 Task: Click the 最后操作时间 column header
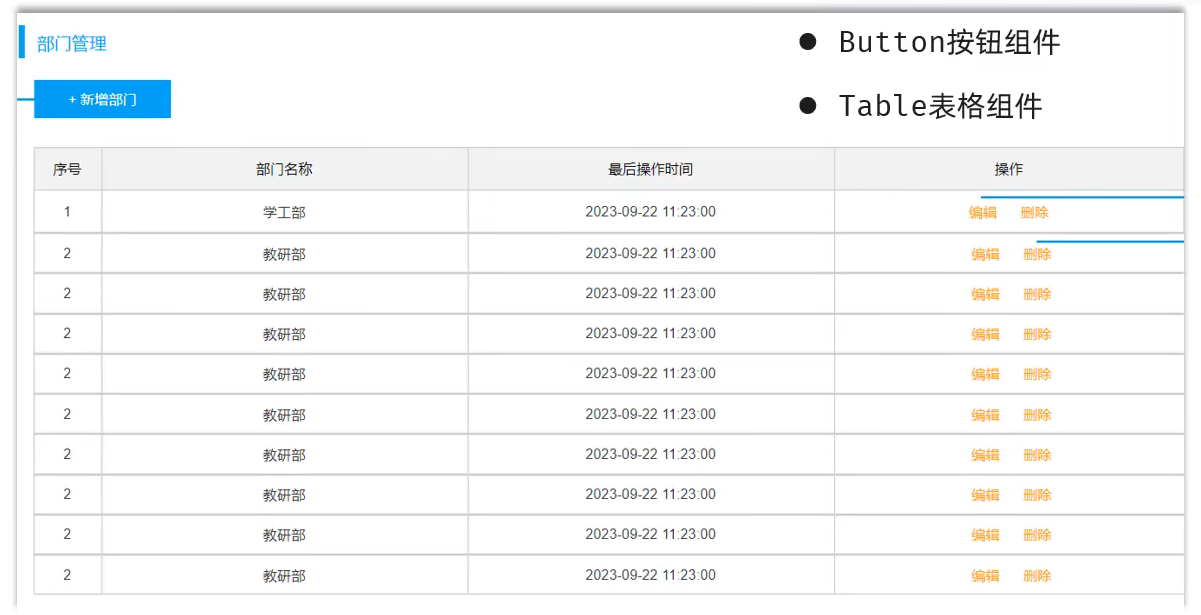coord(650,169)
